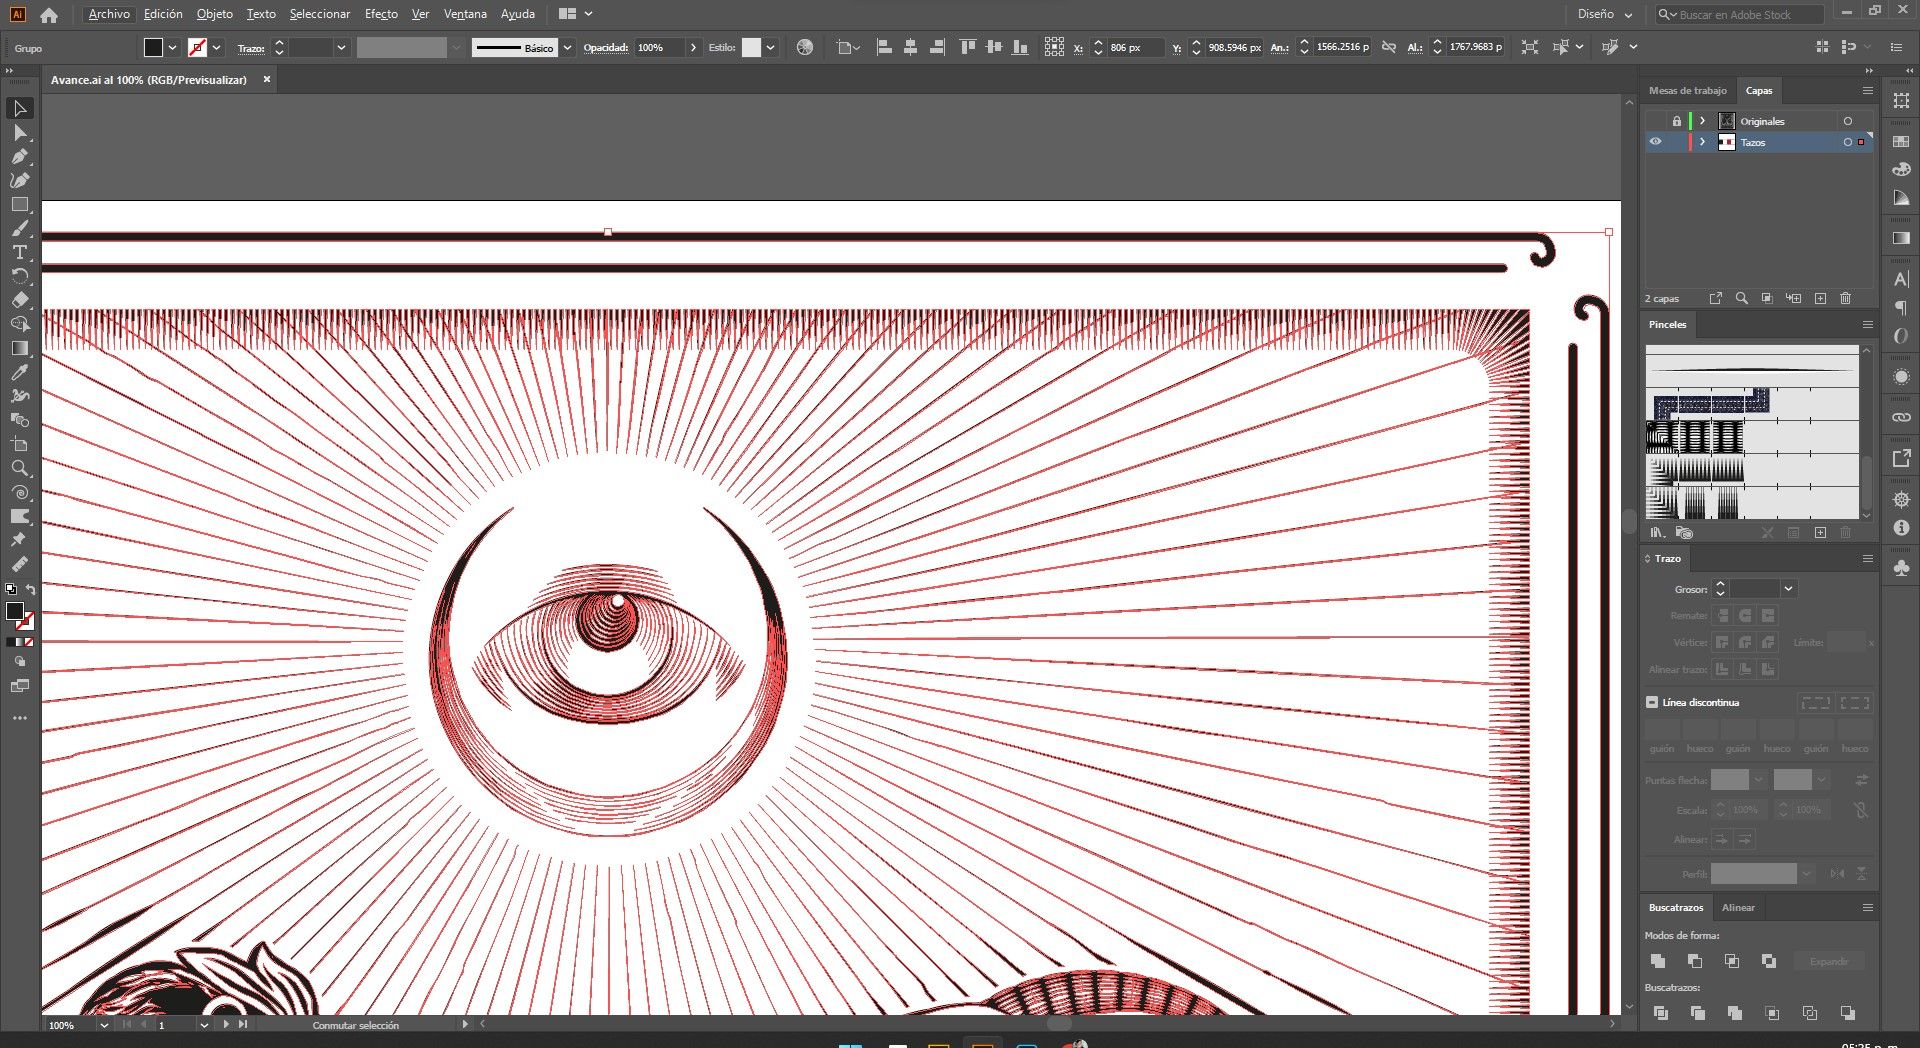
Task: Click the X position input field
Action: coord(1136,47)
